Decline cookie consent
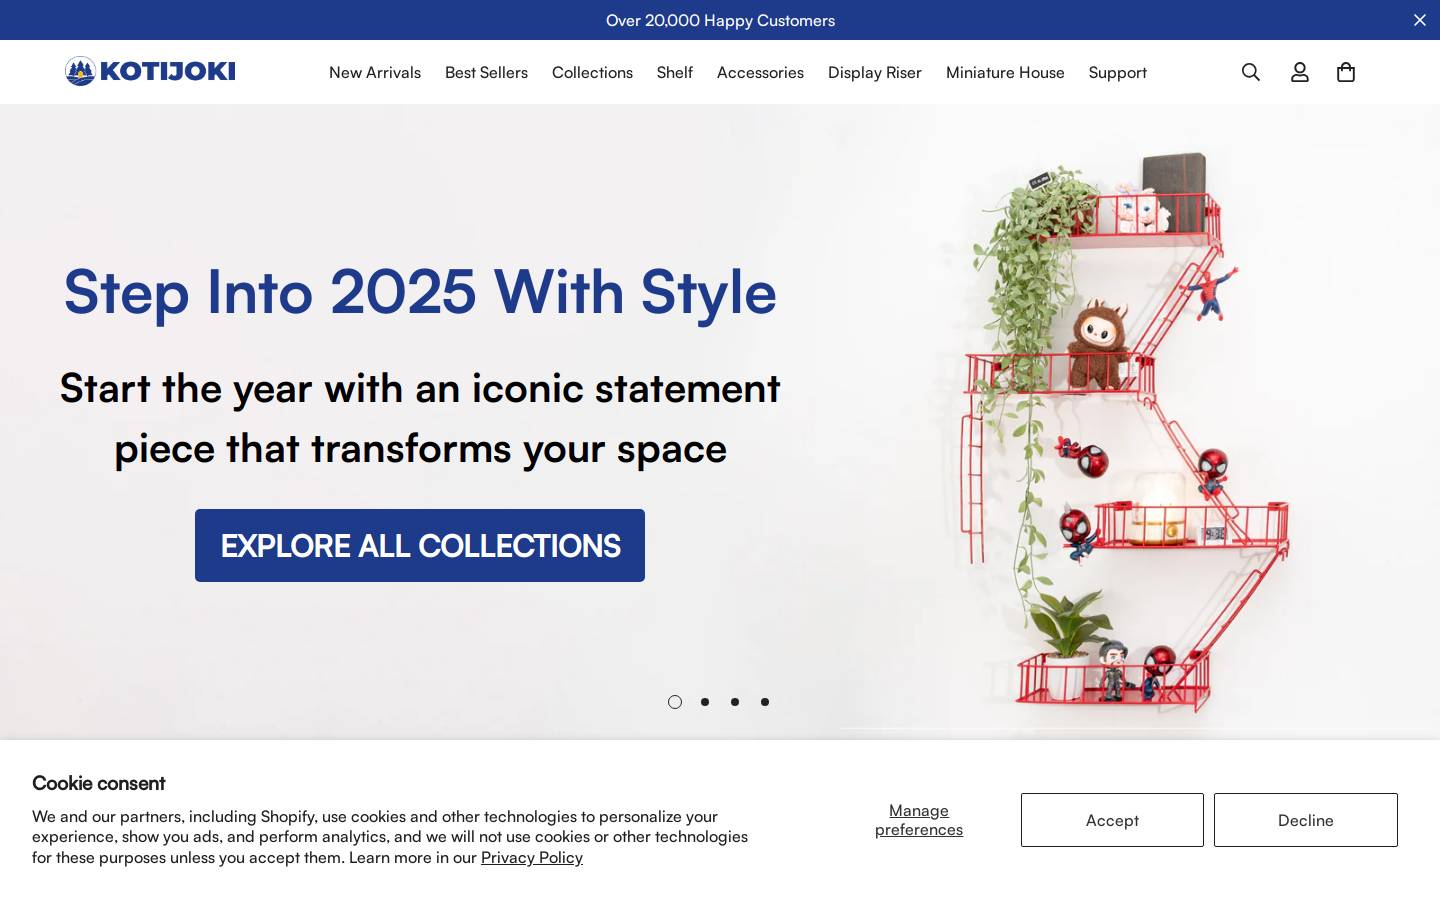This screenshot has height=900, width=1440. click(1306, 820)
